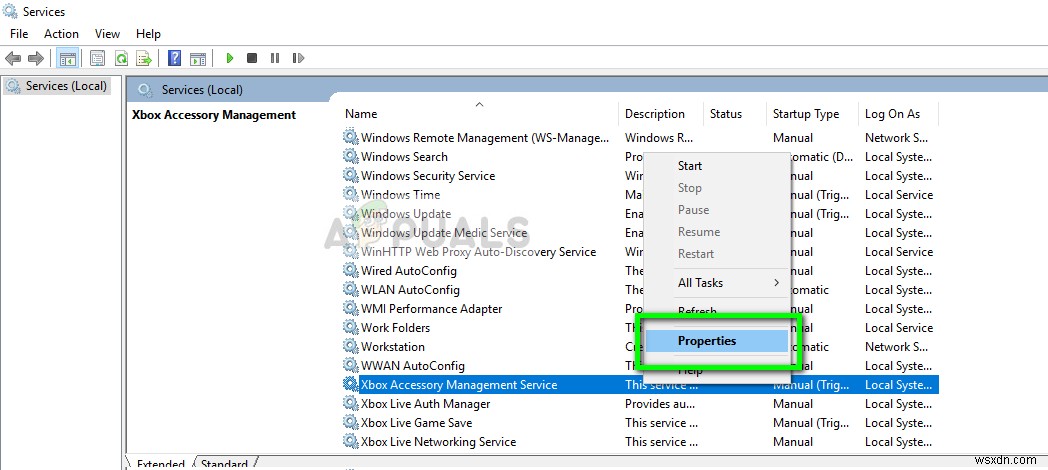Image resolution: width=1048 pixels, height=470 pixels.
Task: Click the Pause Service toolbar icon
Action: click(274, 59)
